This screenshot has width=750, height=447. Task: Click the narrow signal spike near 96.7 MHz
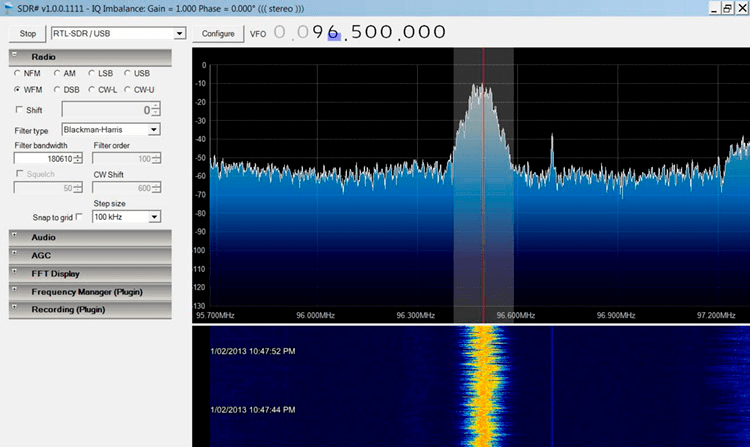pos(552,151)
